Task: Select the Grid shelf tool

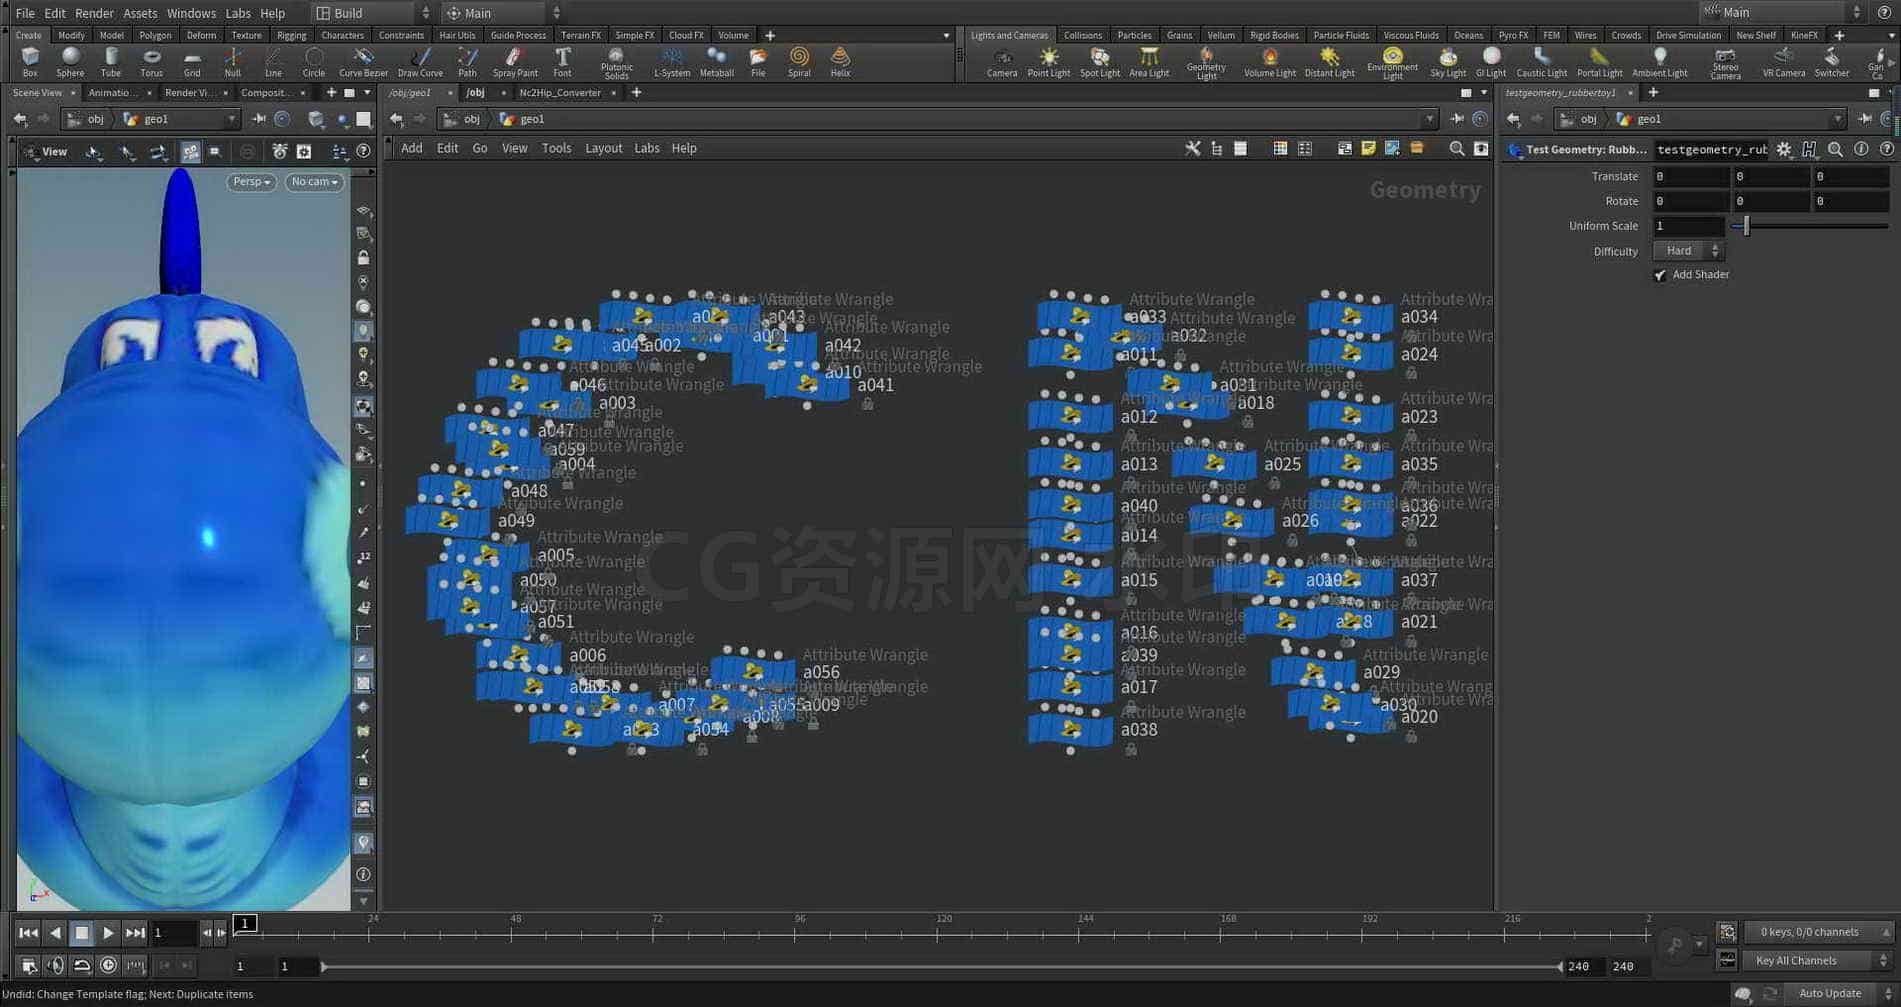Action: [x=192, y=61]
